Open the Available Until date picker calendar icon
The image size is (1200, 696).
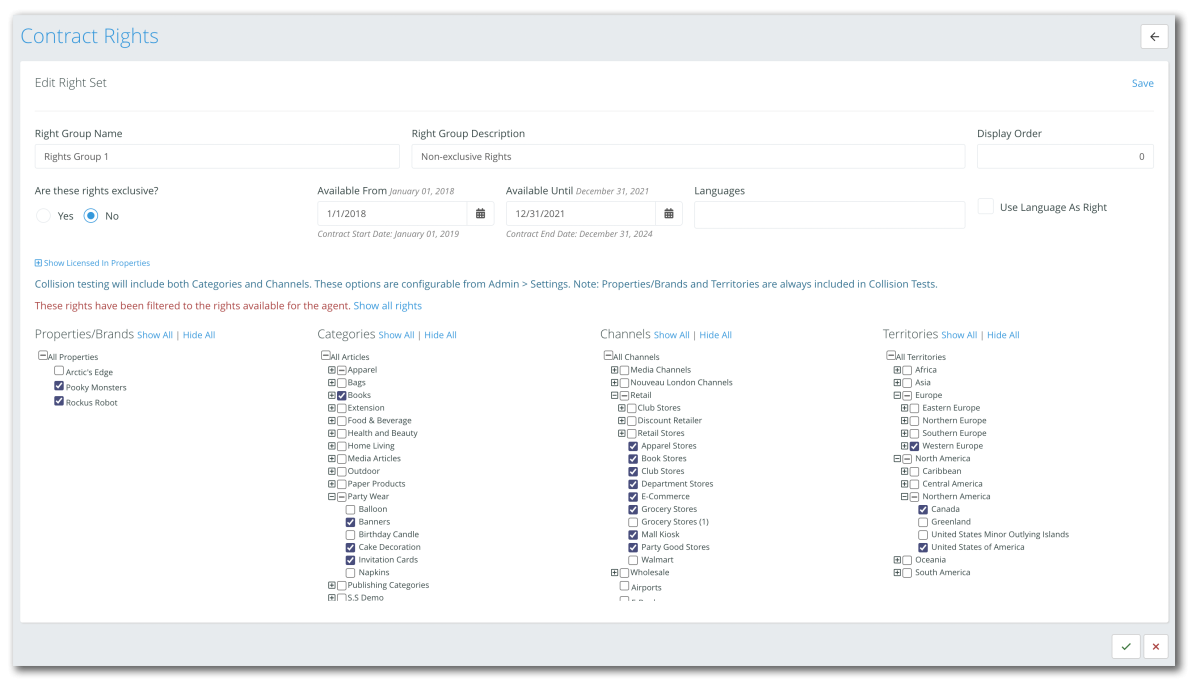[x=668, y=213]
